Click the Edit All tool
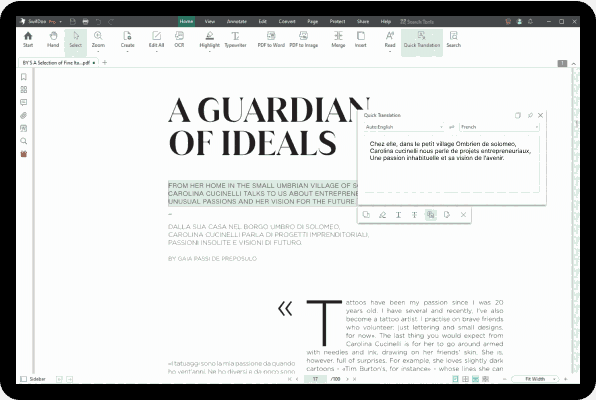Viewport: 596px width, 400px height. [156, 39]
